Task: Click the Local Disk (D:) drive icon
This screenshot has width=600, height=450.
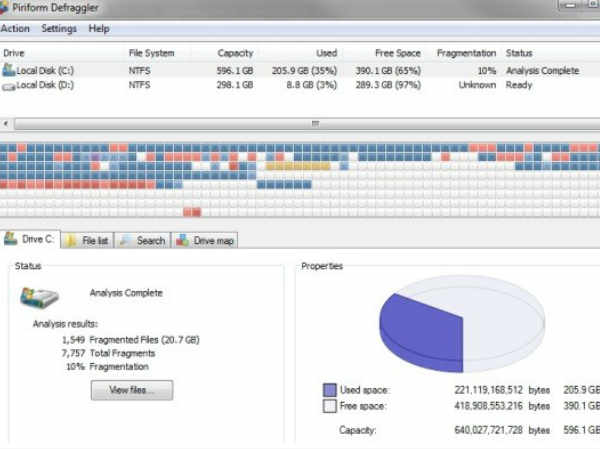Action: (x=8, y=86)
